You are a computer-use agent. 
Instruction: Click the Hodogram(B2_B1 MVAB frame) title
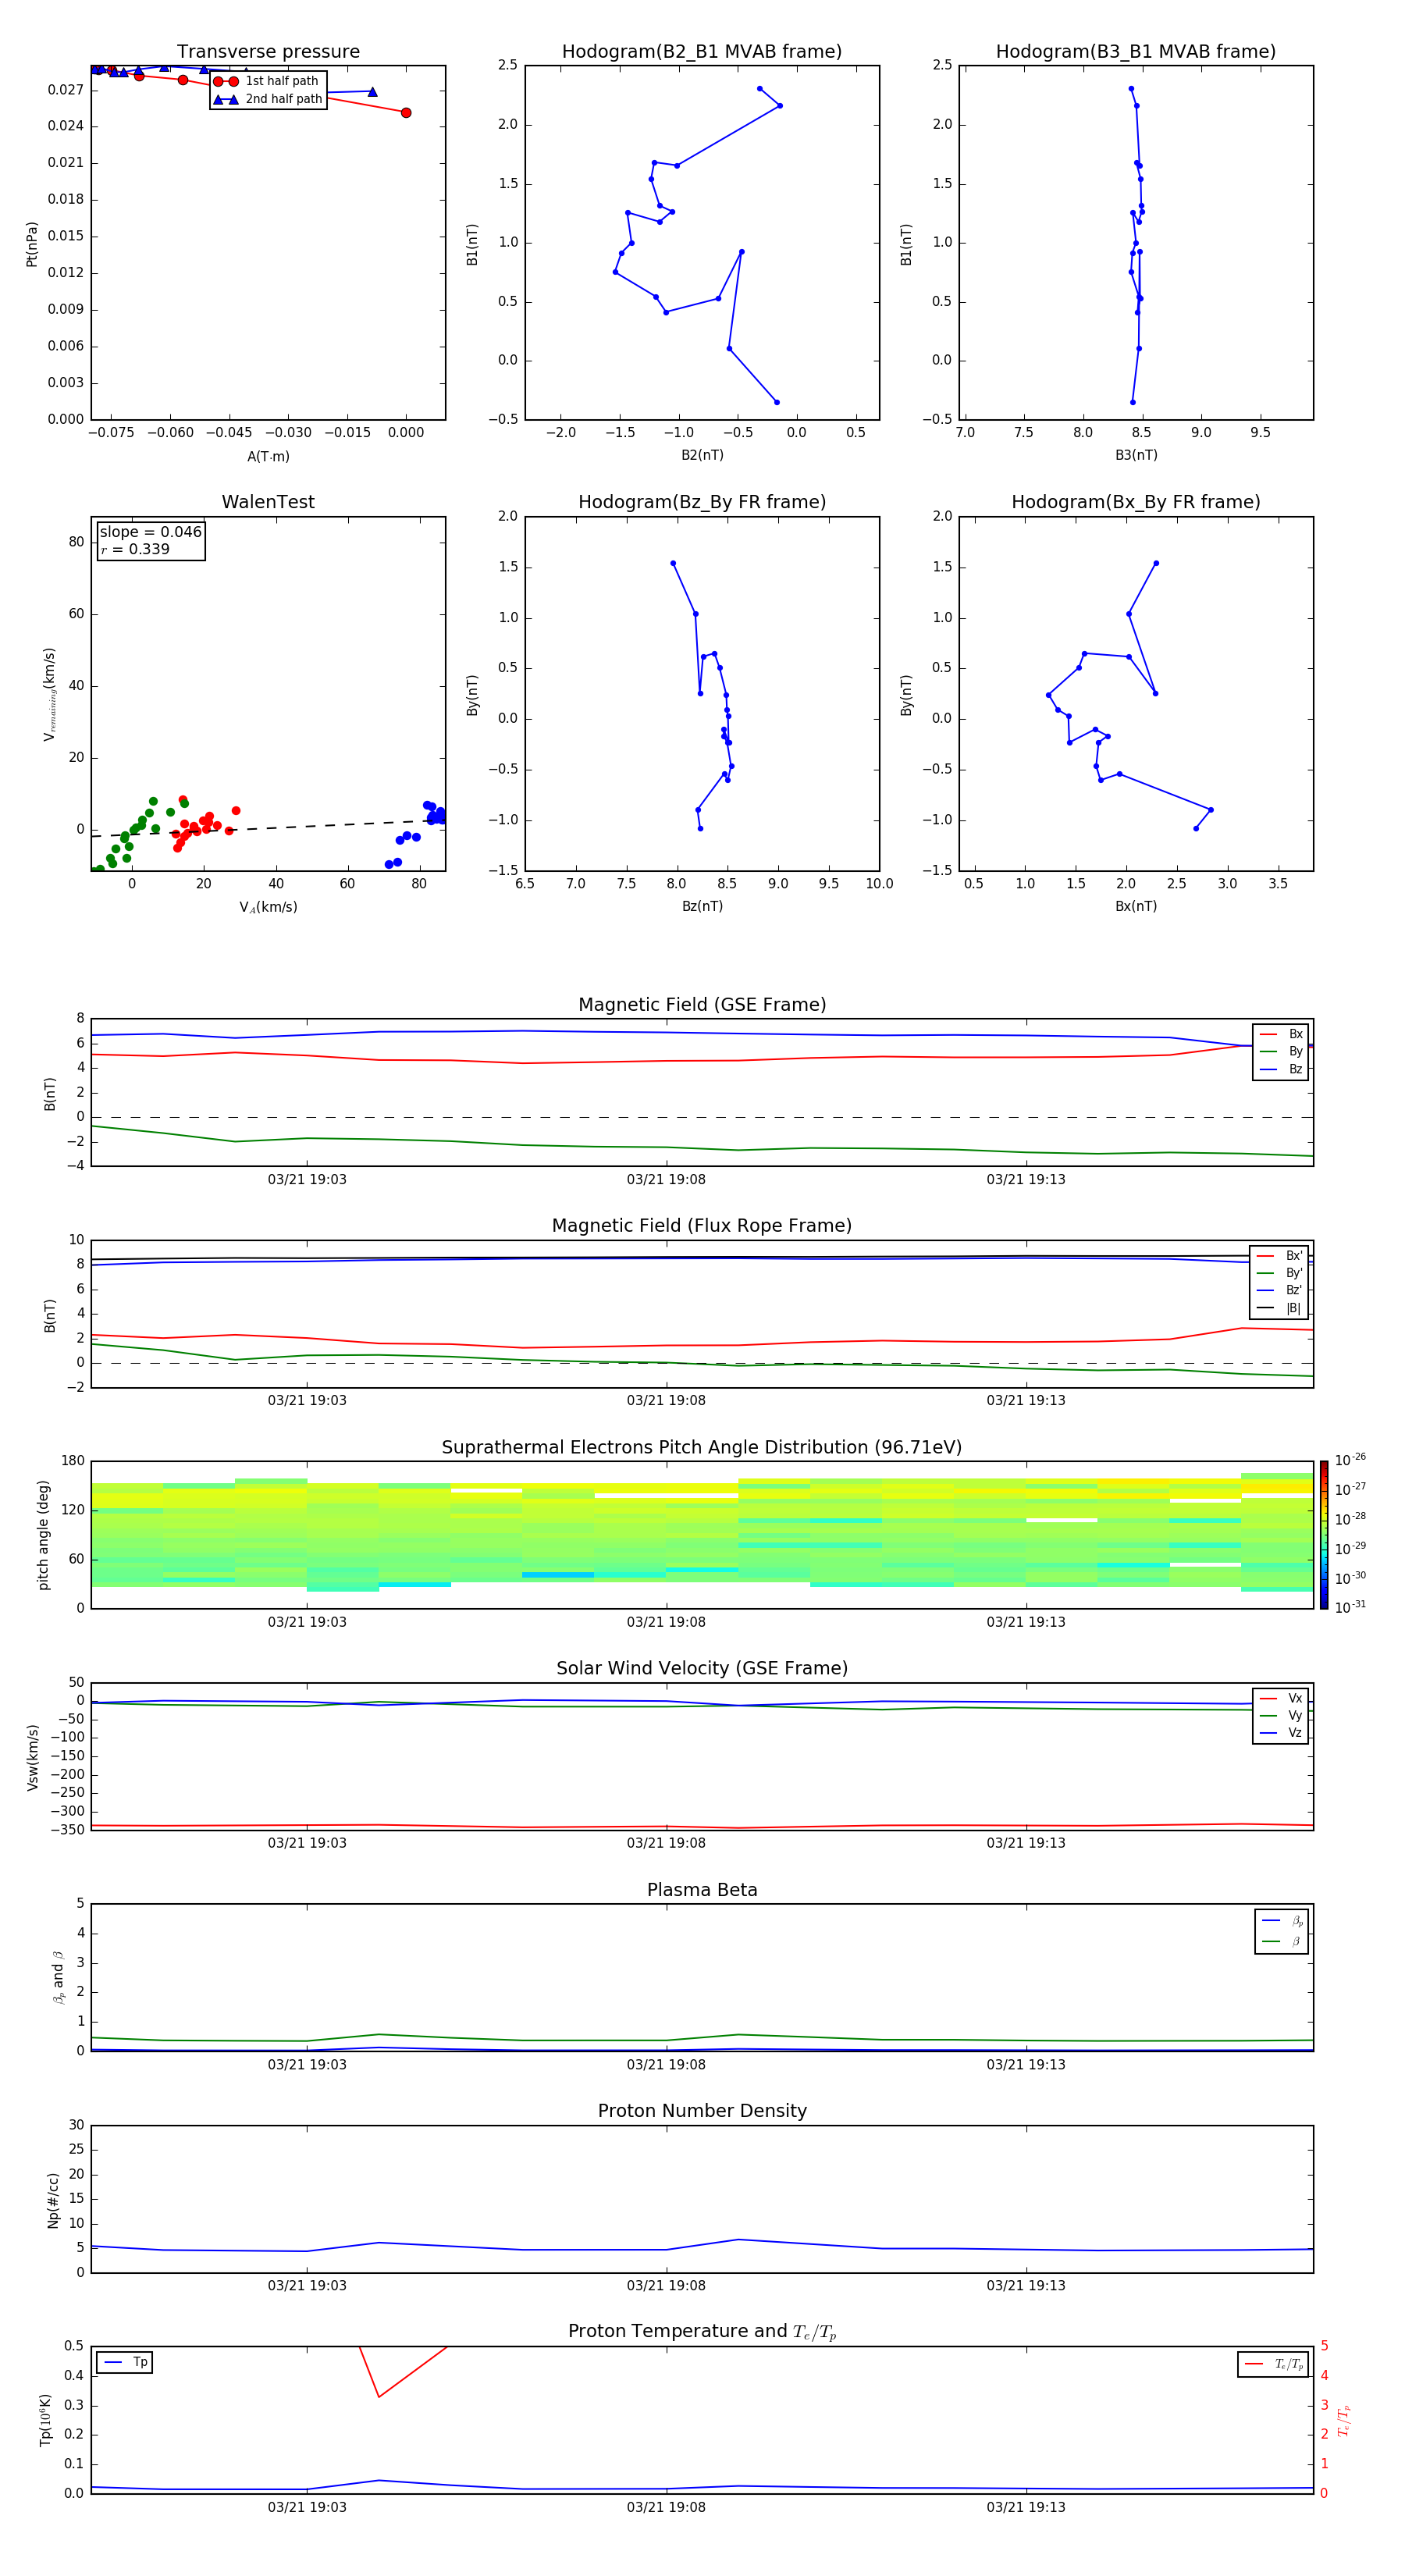click(702, 52)
